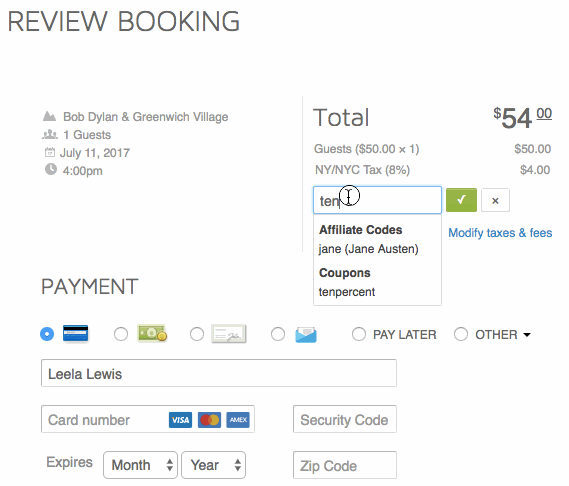This screenshot has height=486, width=569.
Task: Click the credit card payment icon
Action: coord(75,334)
